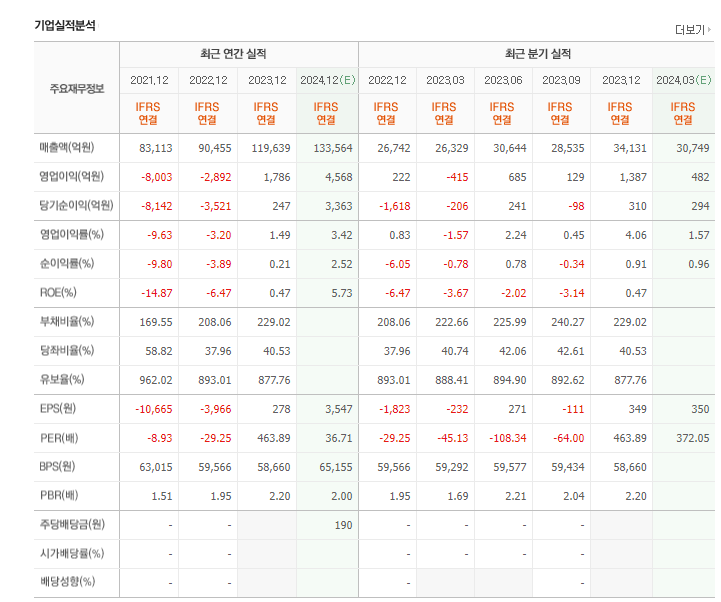This screenshot has height=602, width=721.
Task: Select the 배당성향(%) row label
Action: click(x=67, y=582)
